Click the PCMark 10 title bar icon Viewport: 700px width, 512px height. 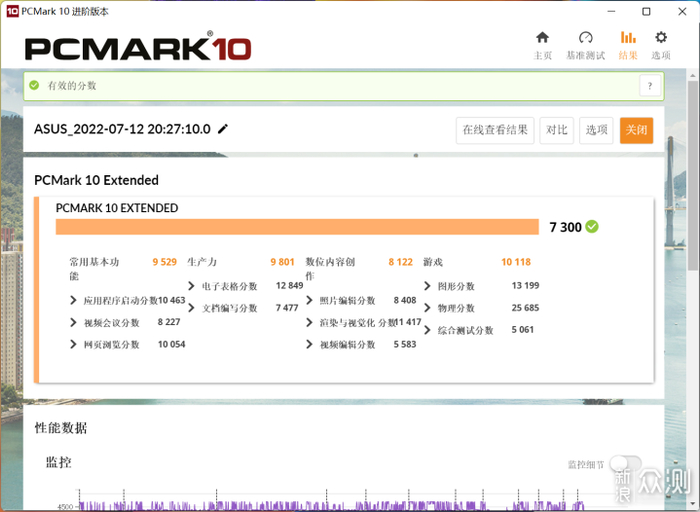coord(12,11)
